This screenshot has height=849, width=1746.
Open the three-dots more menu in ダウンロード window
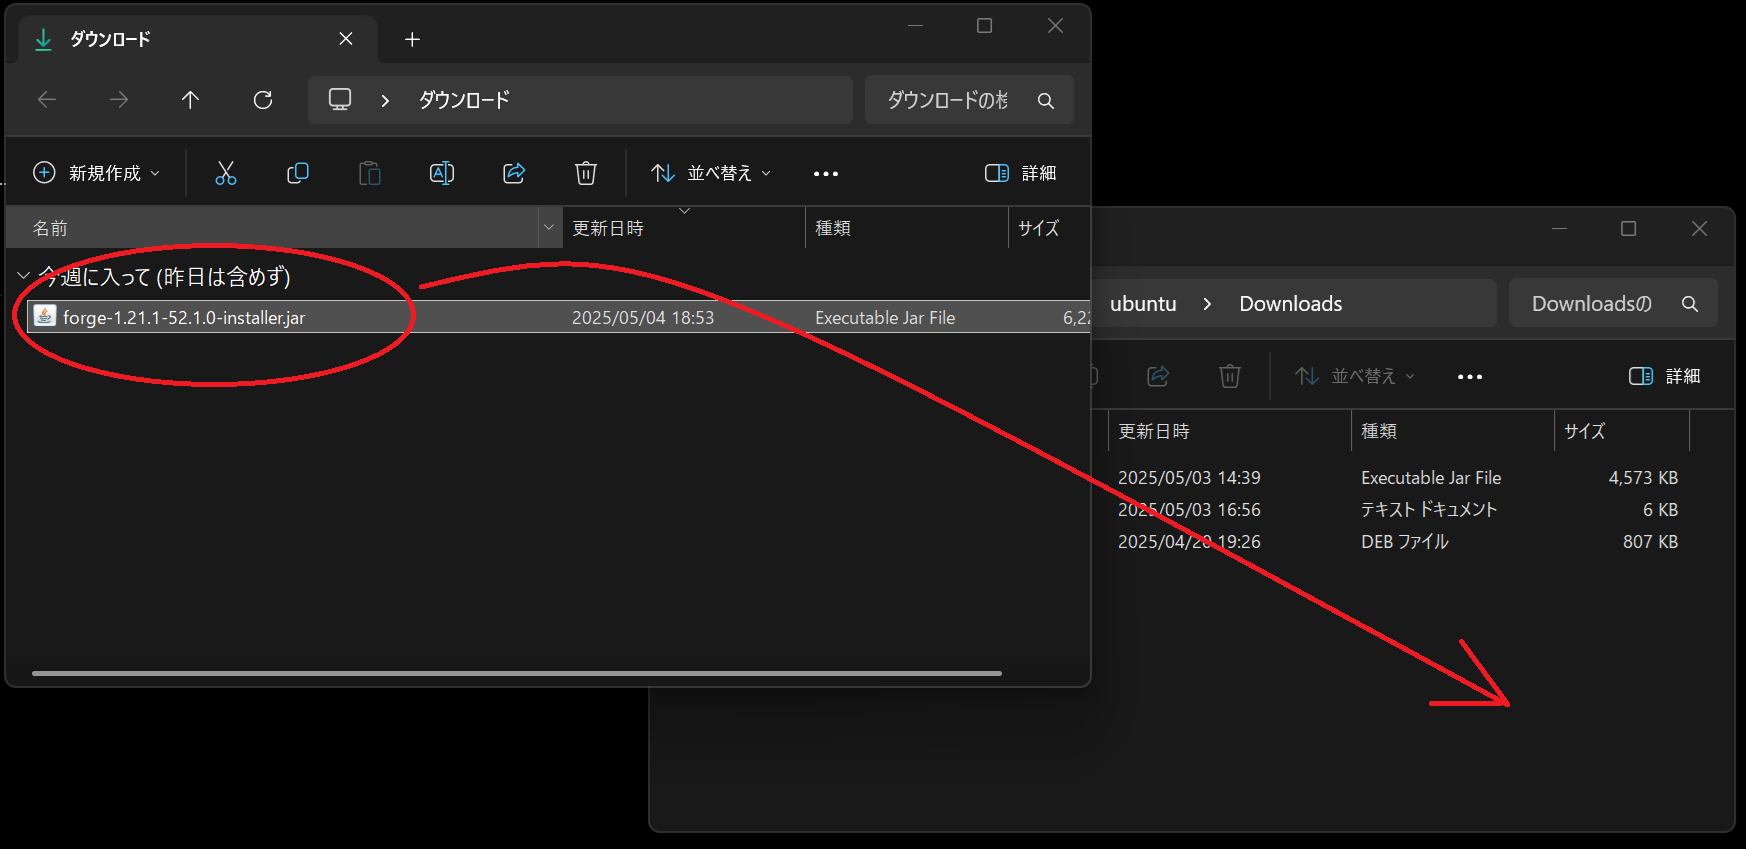826,174
